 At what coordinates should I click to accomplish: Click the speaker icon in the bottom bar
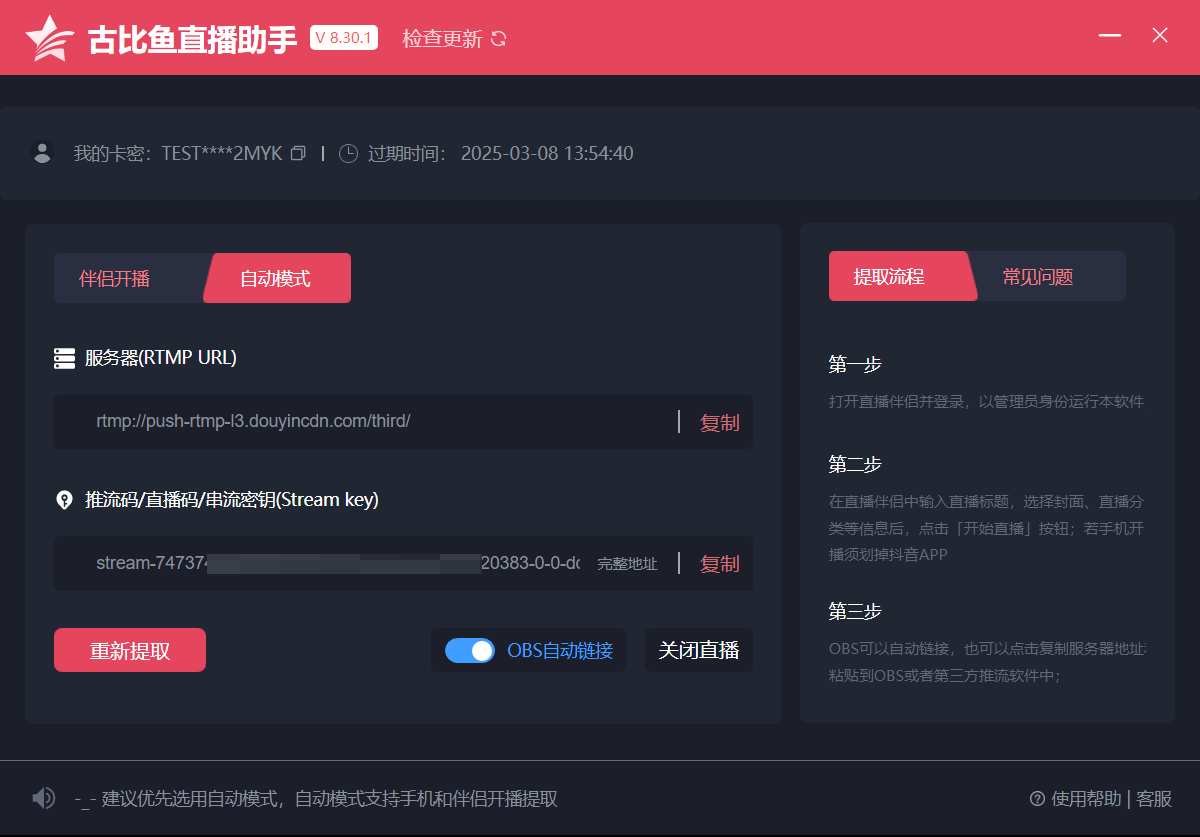click(43, 798)
